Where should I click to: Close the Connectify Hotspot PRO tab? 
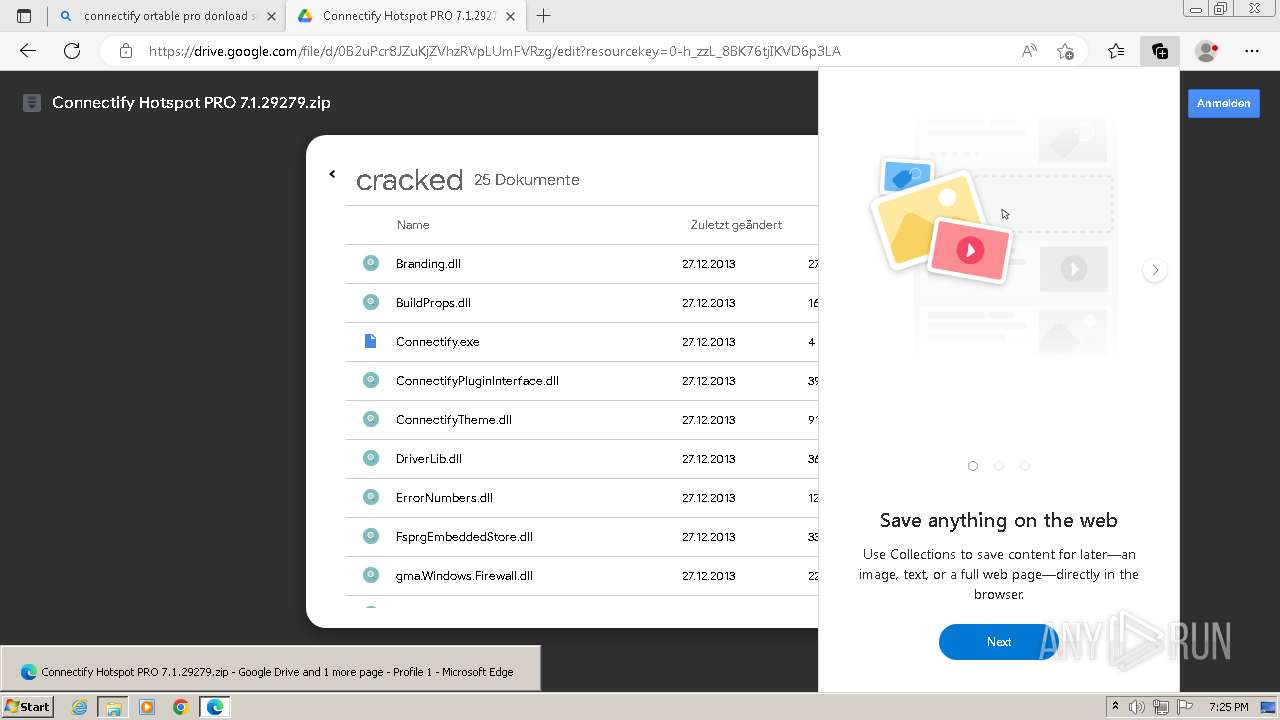[511, 16]
